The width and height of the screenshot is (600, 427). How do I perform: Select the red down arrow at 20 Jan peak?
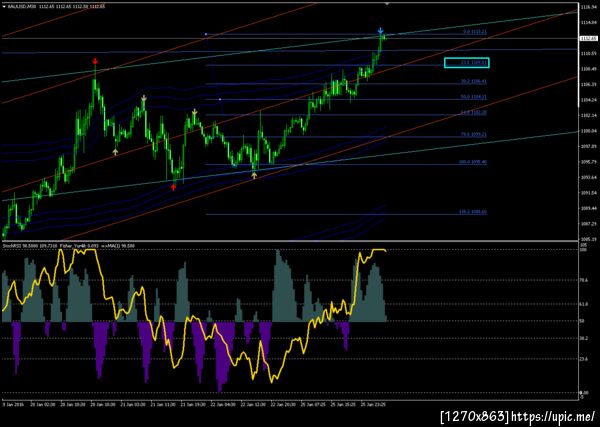click(x=95, y=61)
